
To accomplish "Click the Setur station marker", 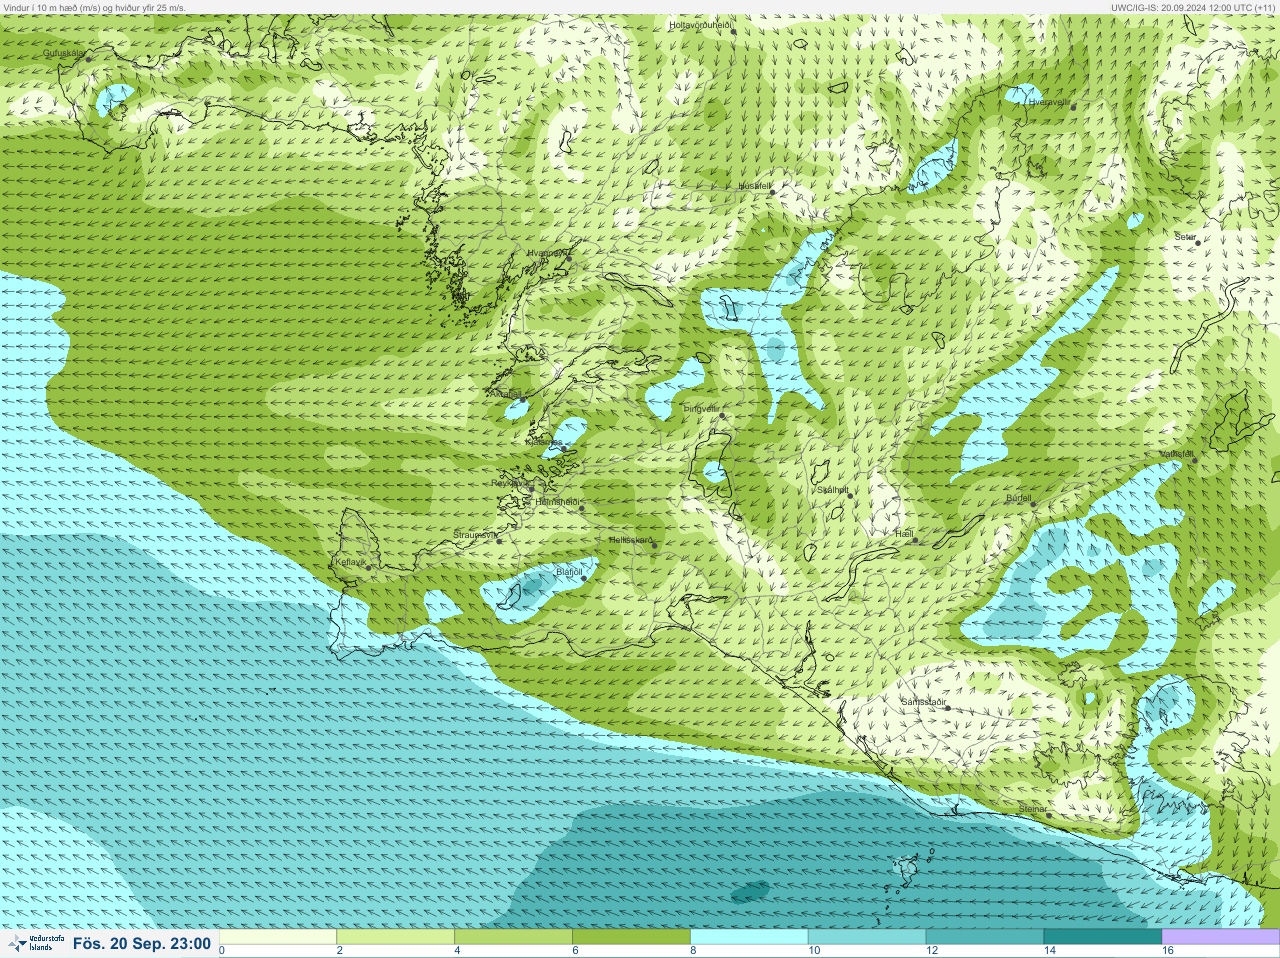I will click(1197, 243).
